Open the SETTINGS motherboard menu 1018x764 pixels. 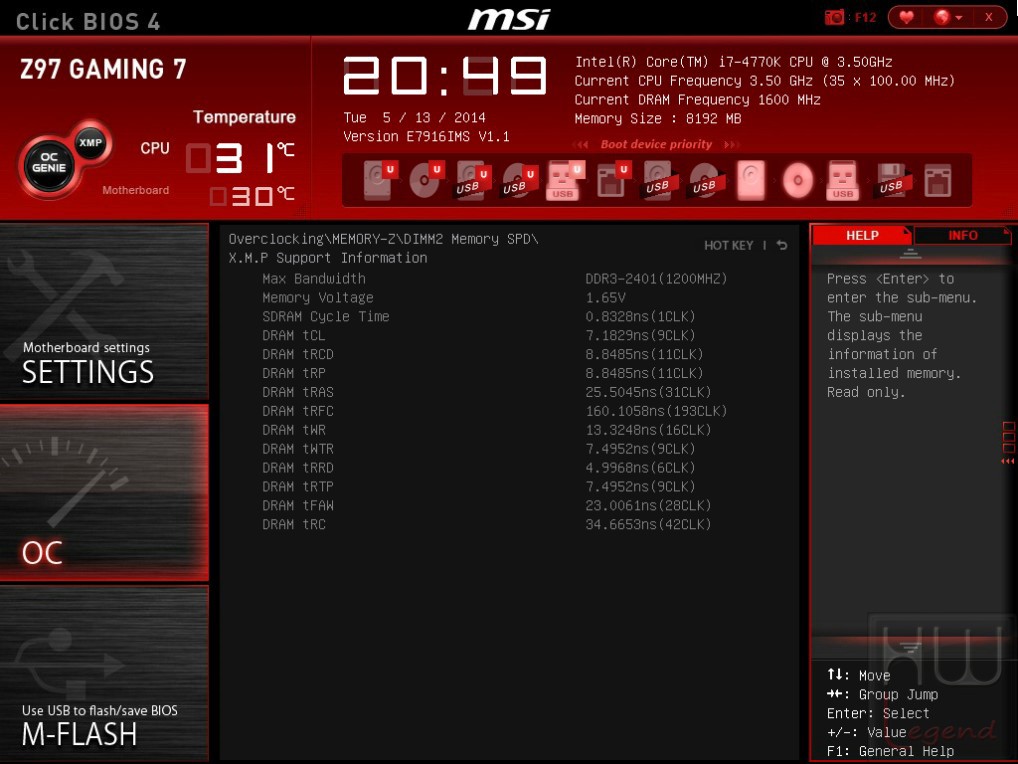pos(104,311)
